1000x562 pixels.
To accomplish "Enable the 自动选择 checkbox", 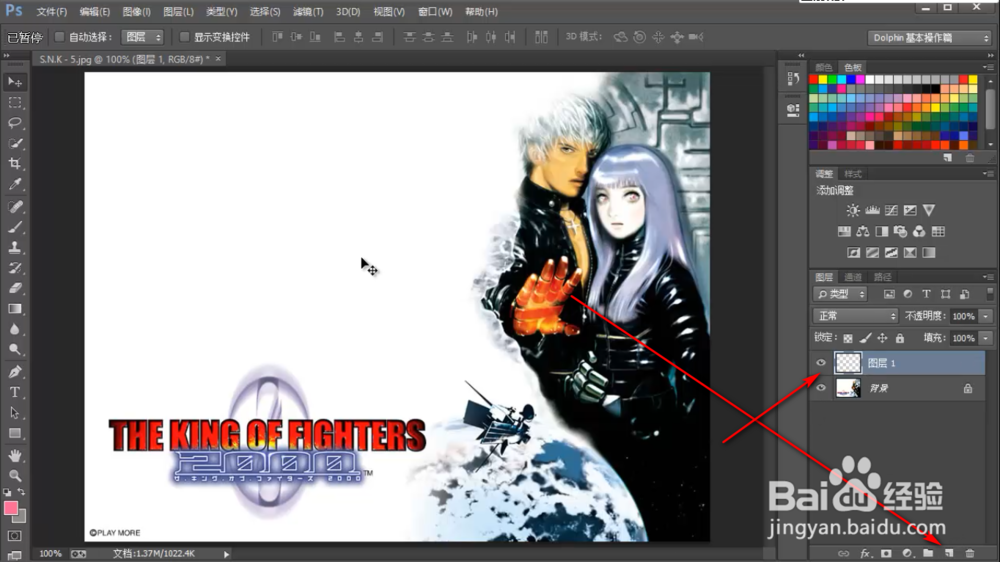I will [x=59, y=37].
